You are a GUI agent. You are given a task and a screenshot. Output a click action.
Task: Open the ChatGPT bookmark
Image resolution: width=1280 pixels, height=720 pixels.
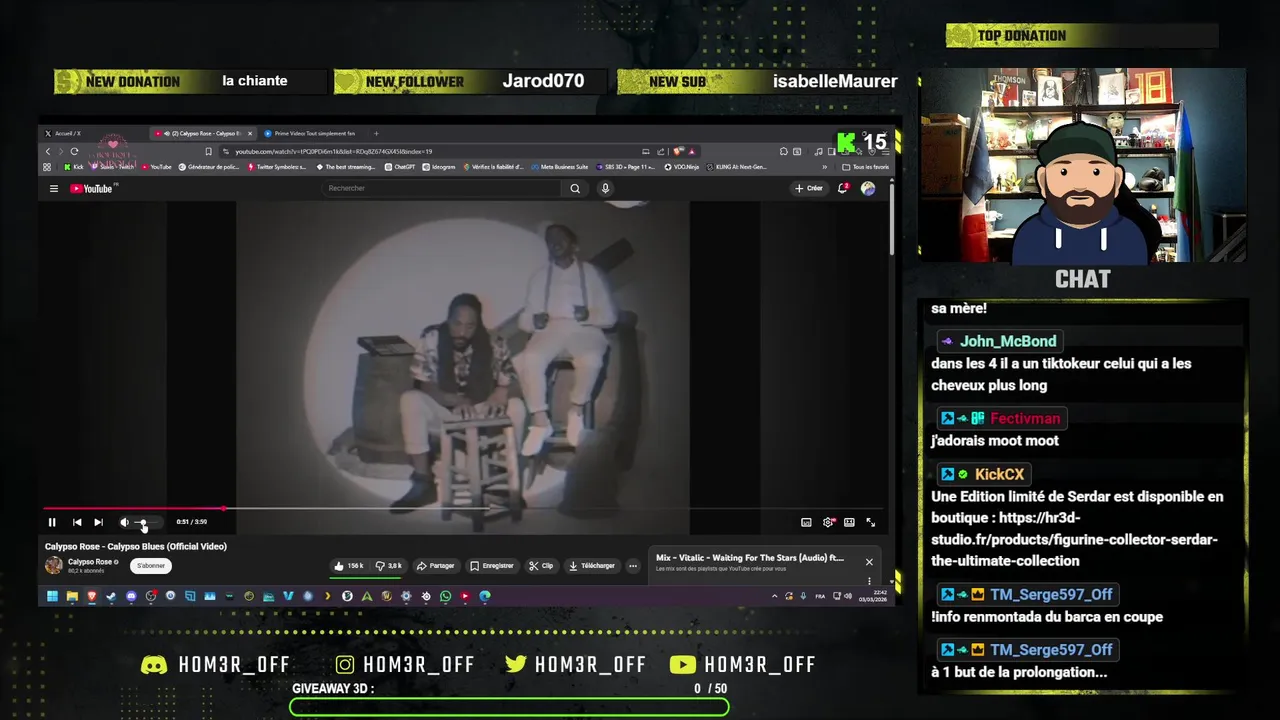point(399,167)
